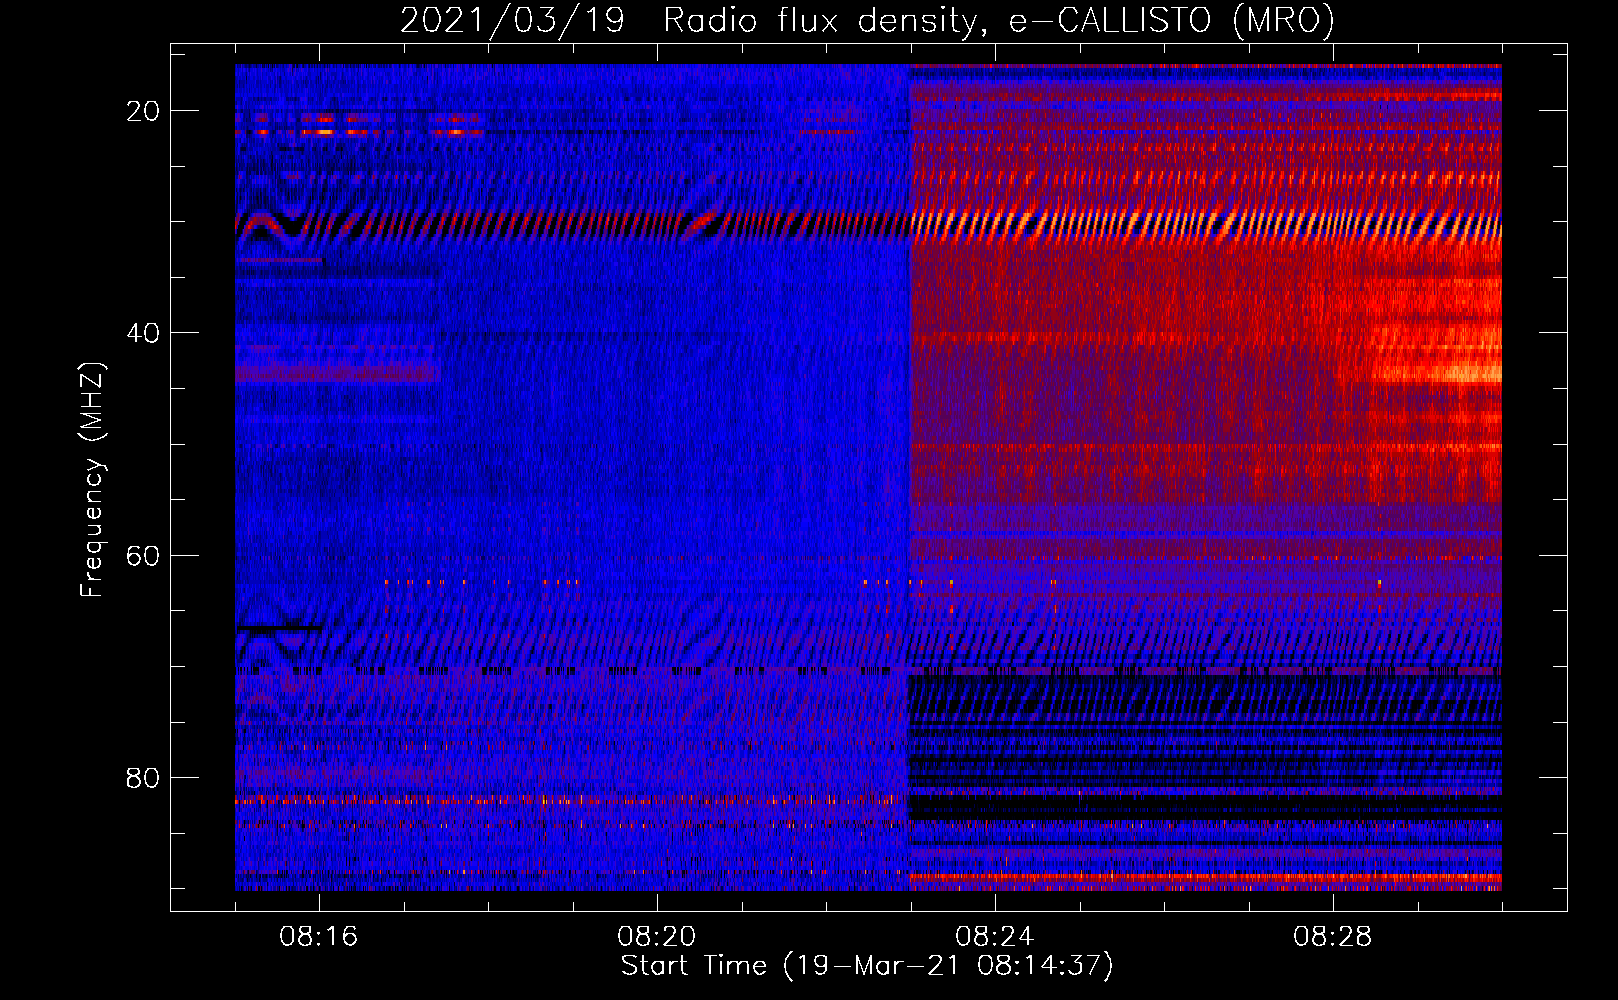Click the 08:24 time tick label
Viewport: 1618px width, 1000px height.
[995, 937]
